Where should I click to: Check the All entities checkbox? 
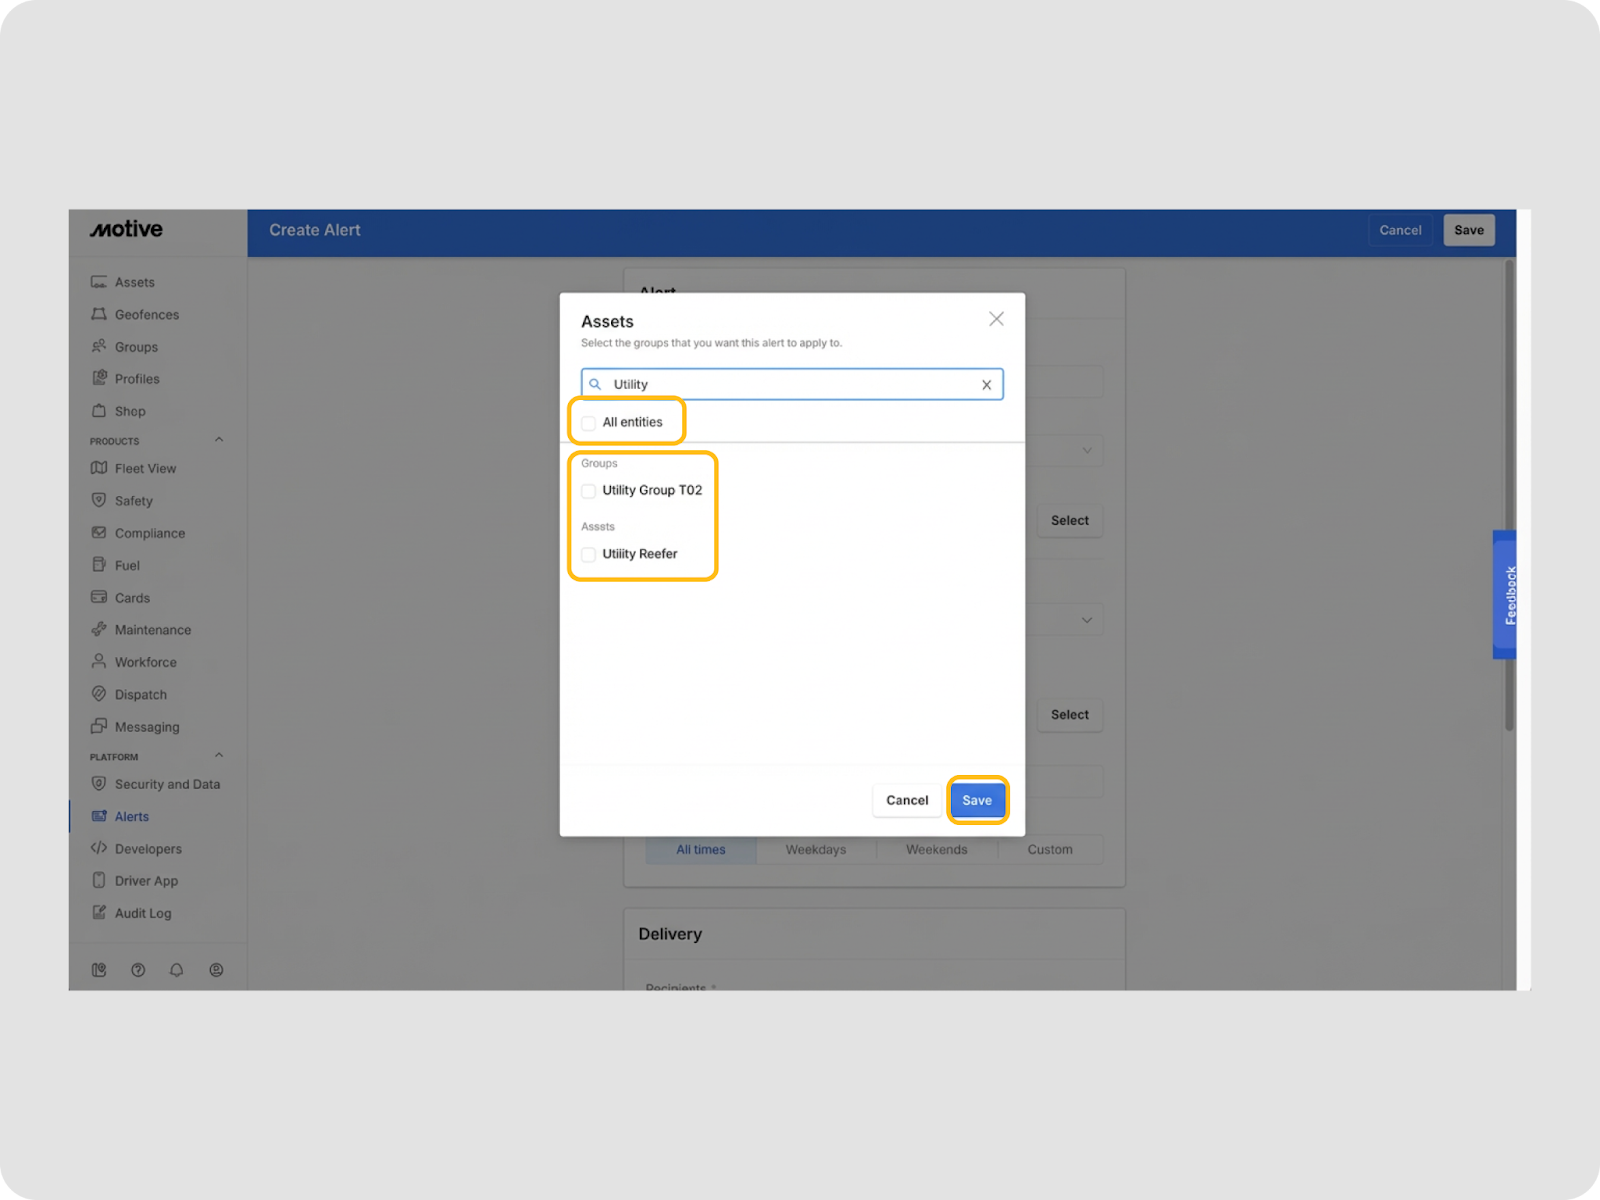click(x=588, y=423)
